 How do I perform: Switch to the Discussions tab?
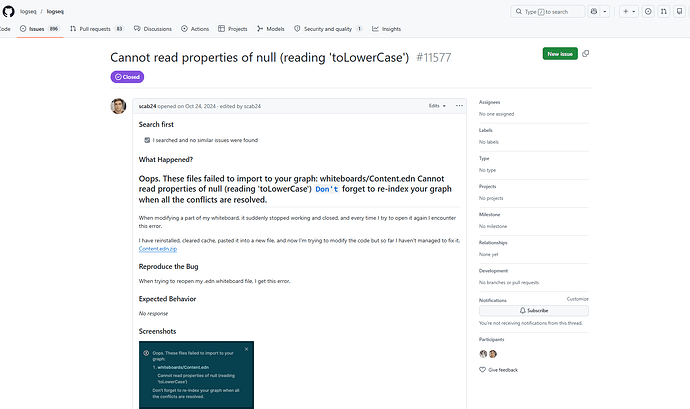[153, 29]
